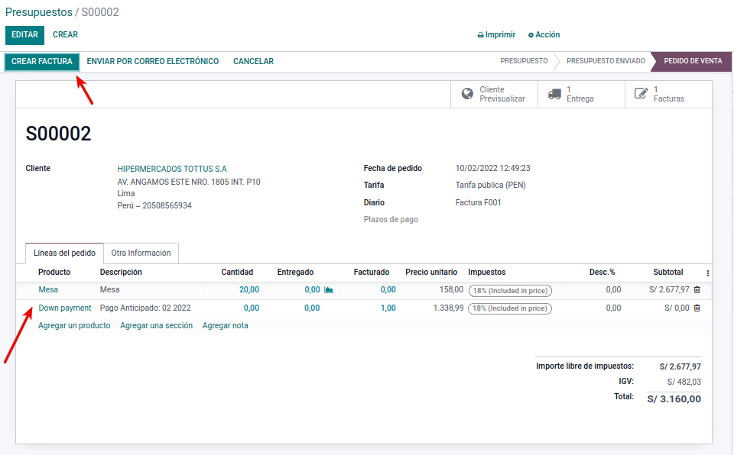Expand the Acción dropdown

point(544,34)
